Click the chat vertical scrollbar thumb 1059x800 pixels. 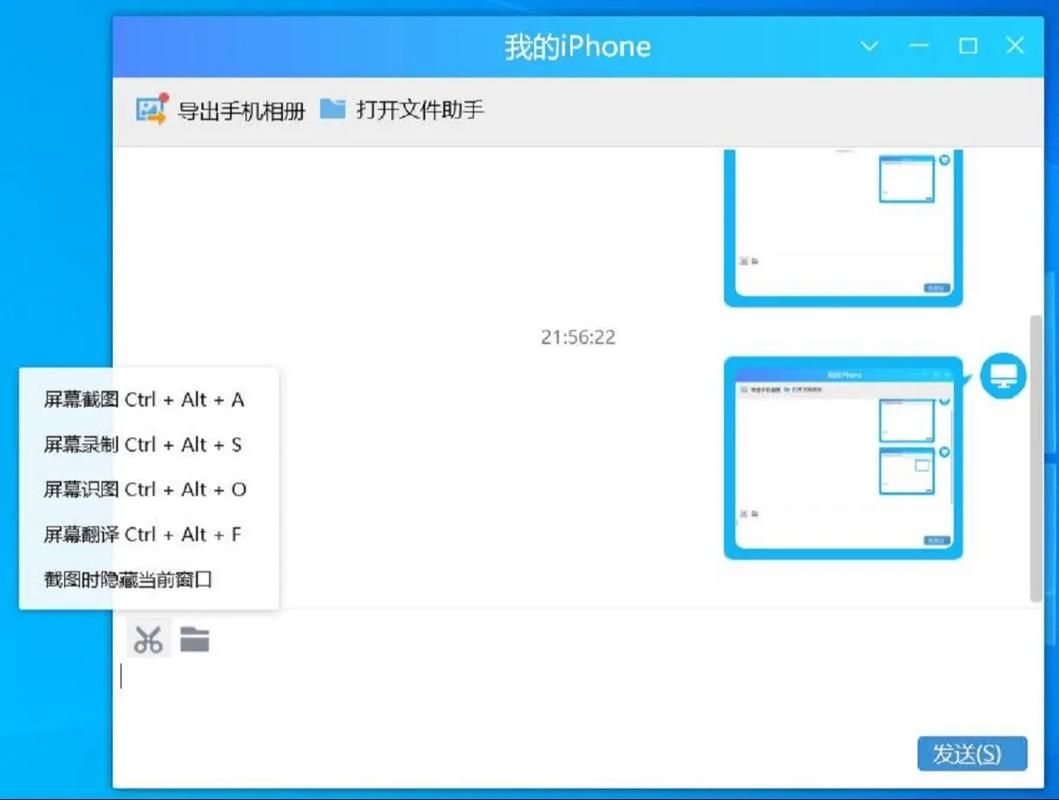(1036, 458)
